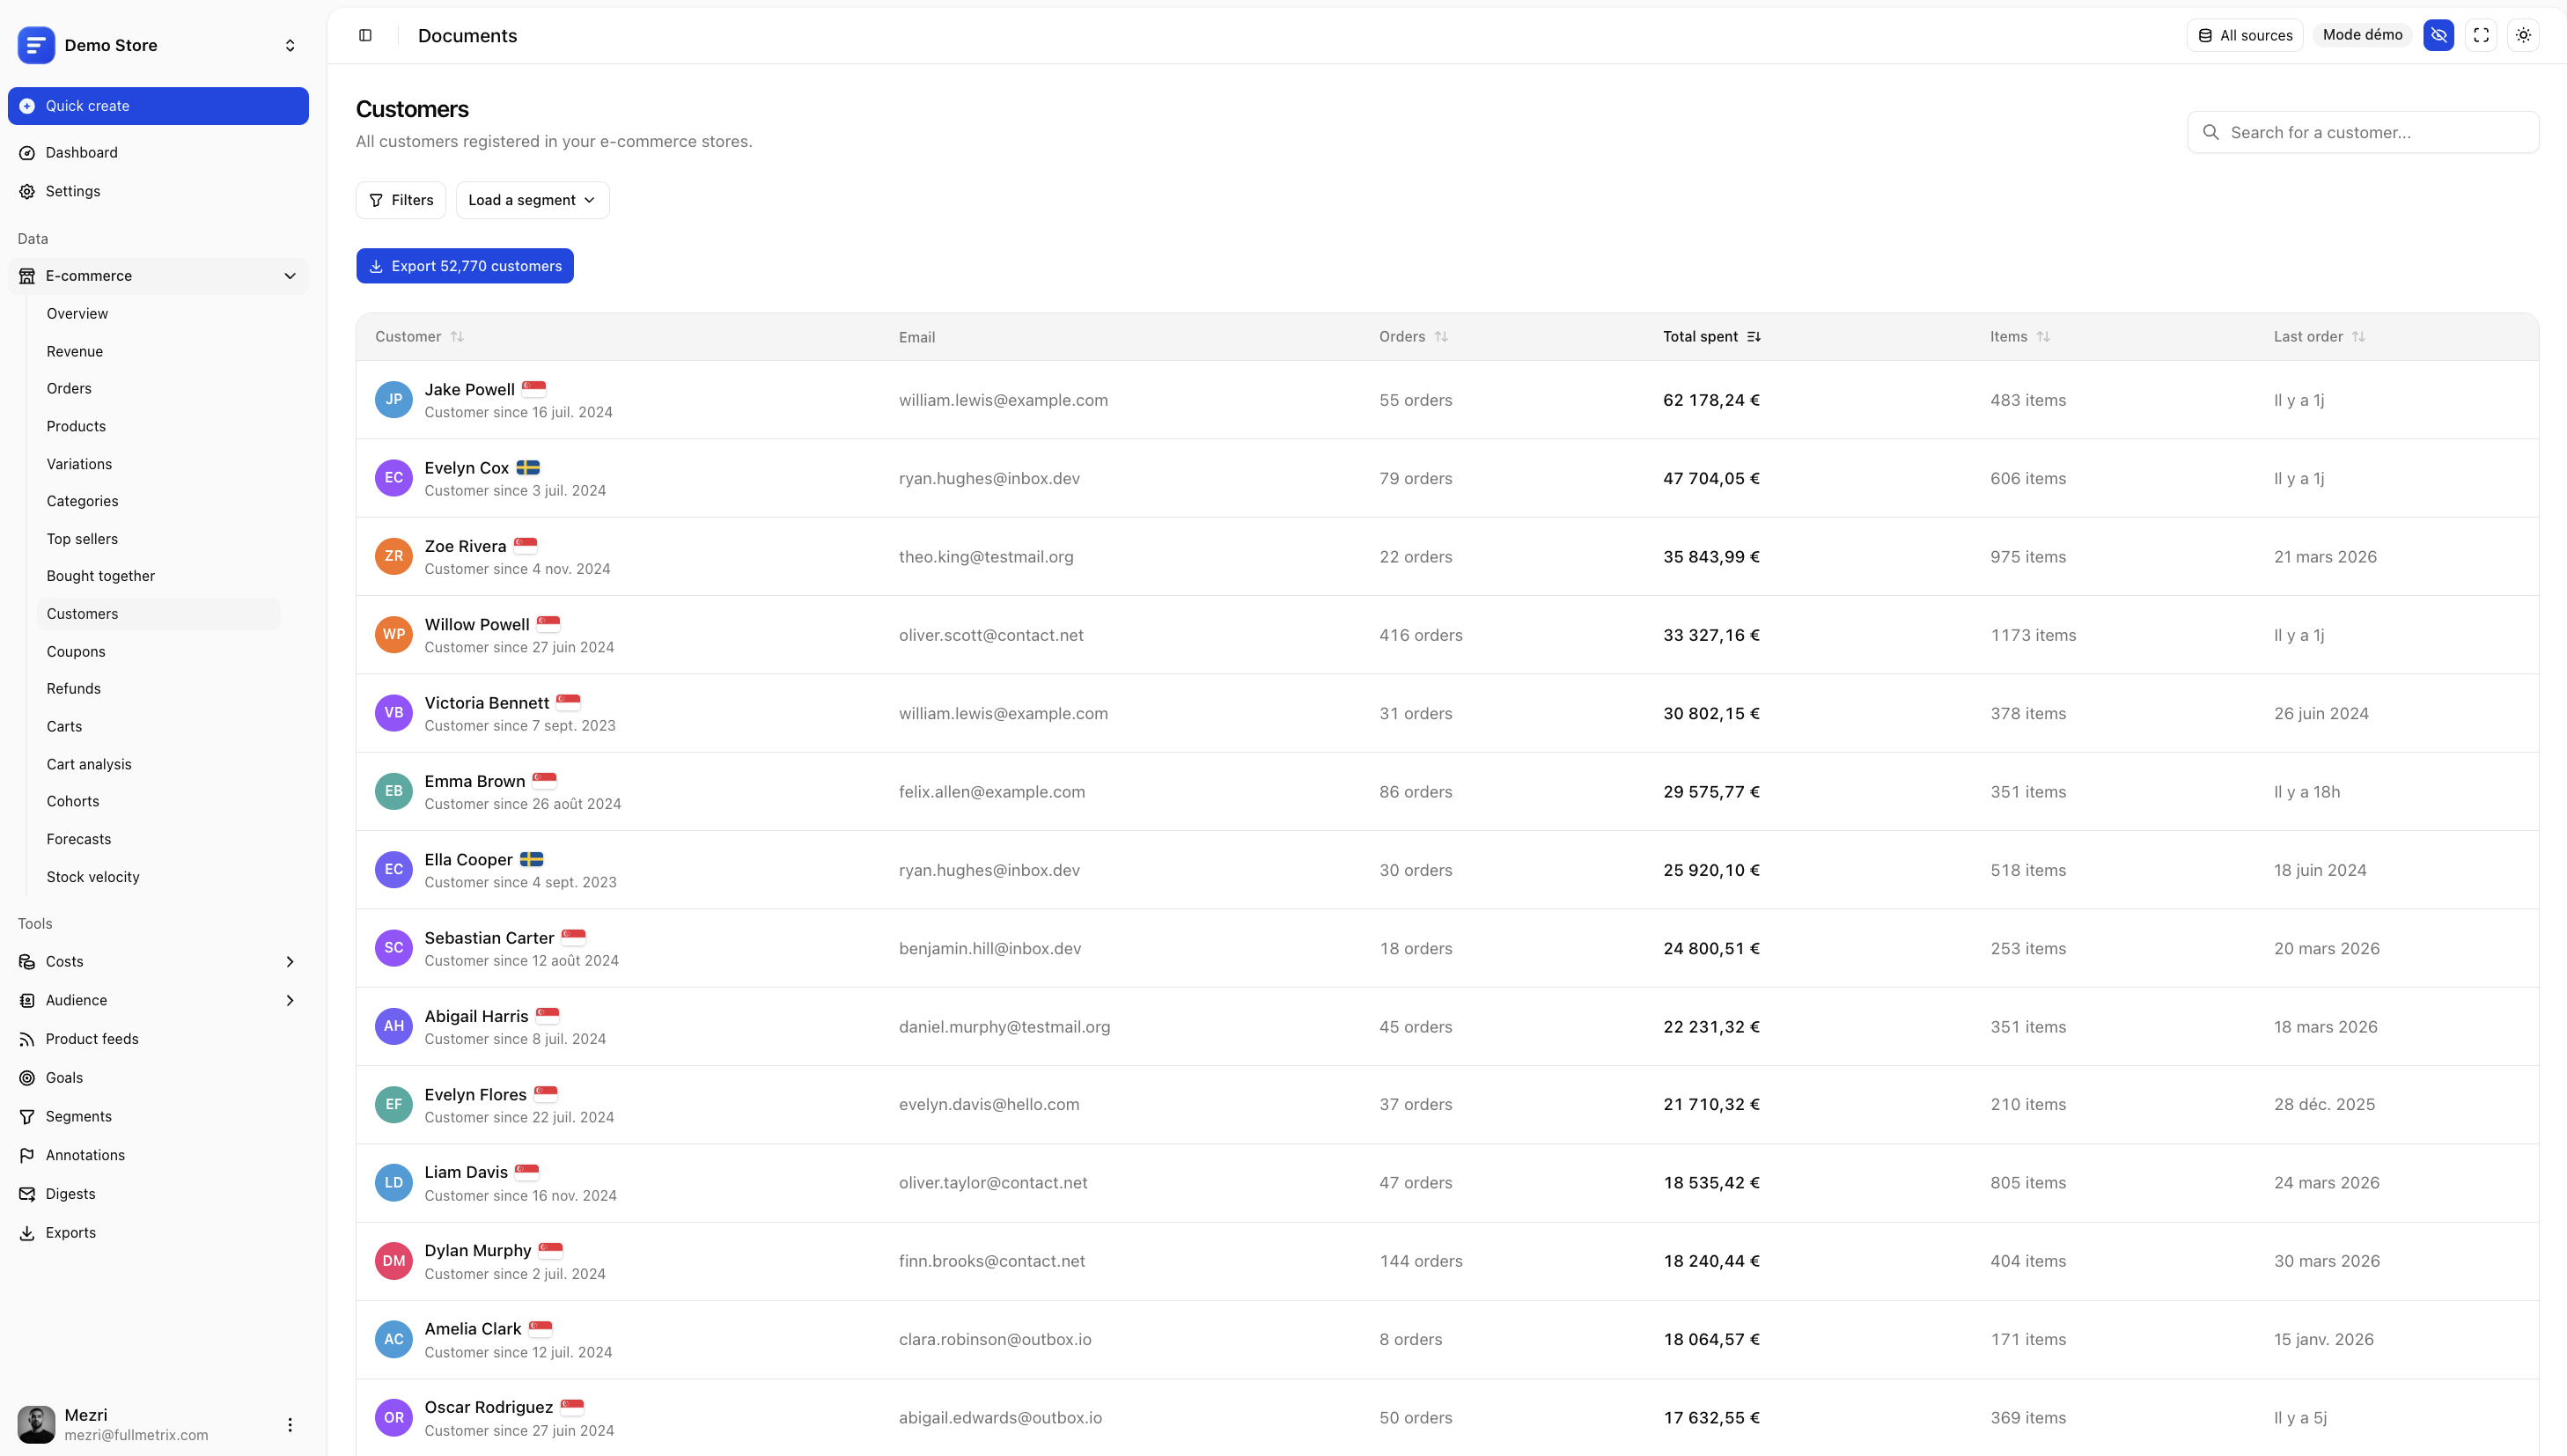
Task: Enter fullscreen mode via the expand icon
Action: point(2481,35)
